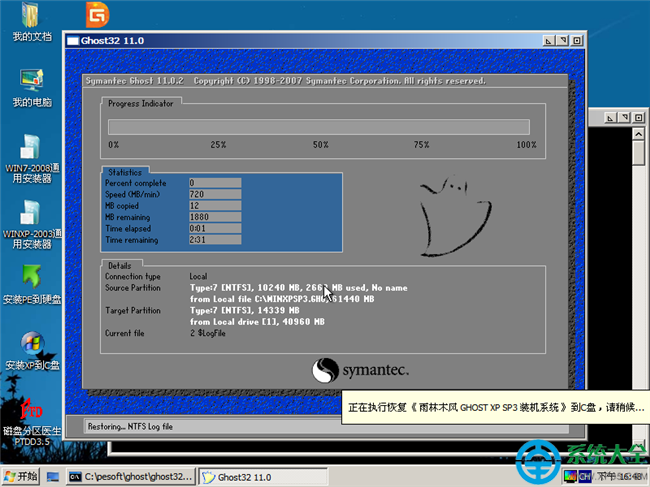The height and width of the screenshot is (487, 650).
Task: Close the Ghost32 11.0 window
Action: (577, 41)
